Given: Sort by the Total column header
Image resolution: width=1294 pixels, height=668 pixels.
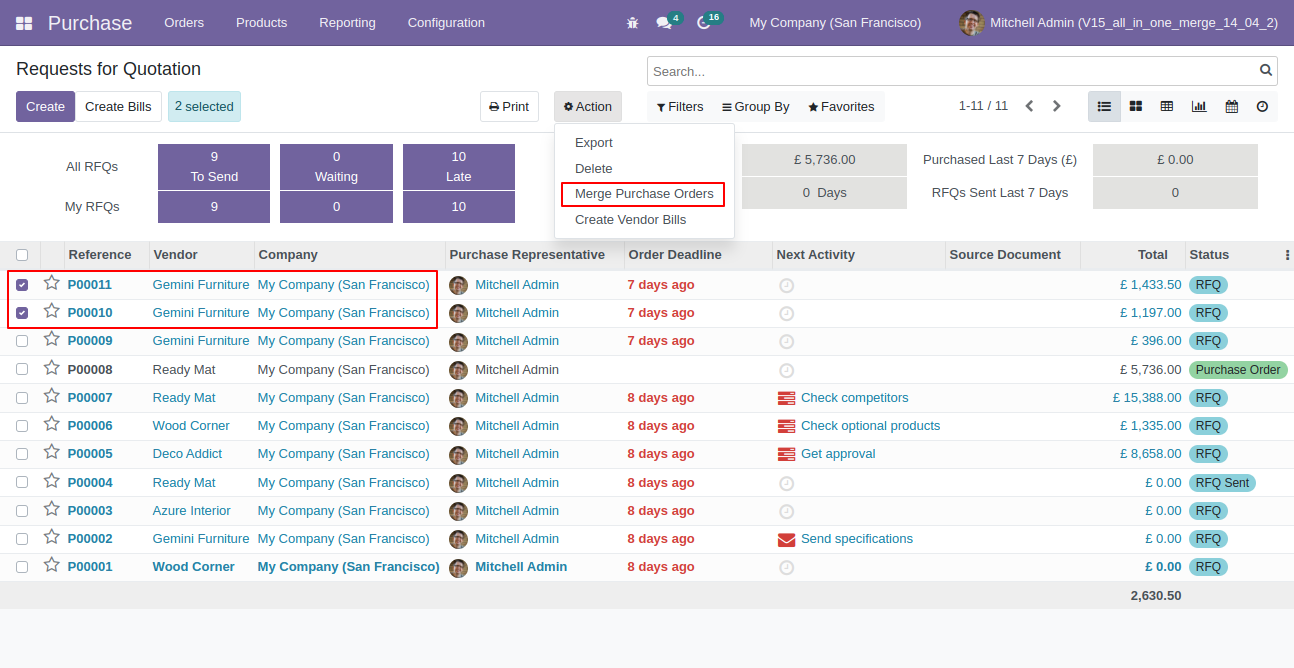Looking at the screenshot, I should [x=1133, y=255].
